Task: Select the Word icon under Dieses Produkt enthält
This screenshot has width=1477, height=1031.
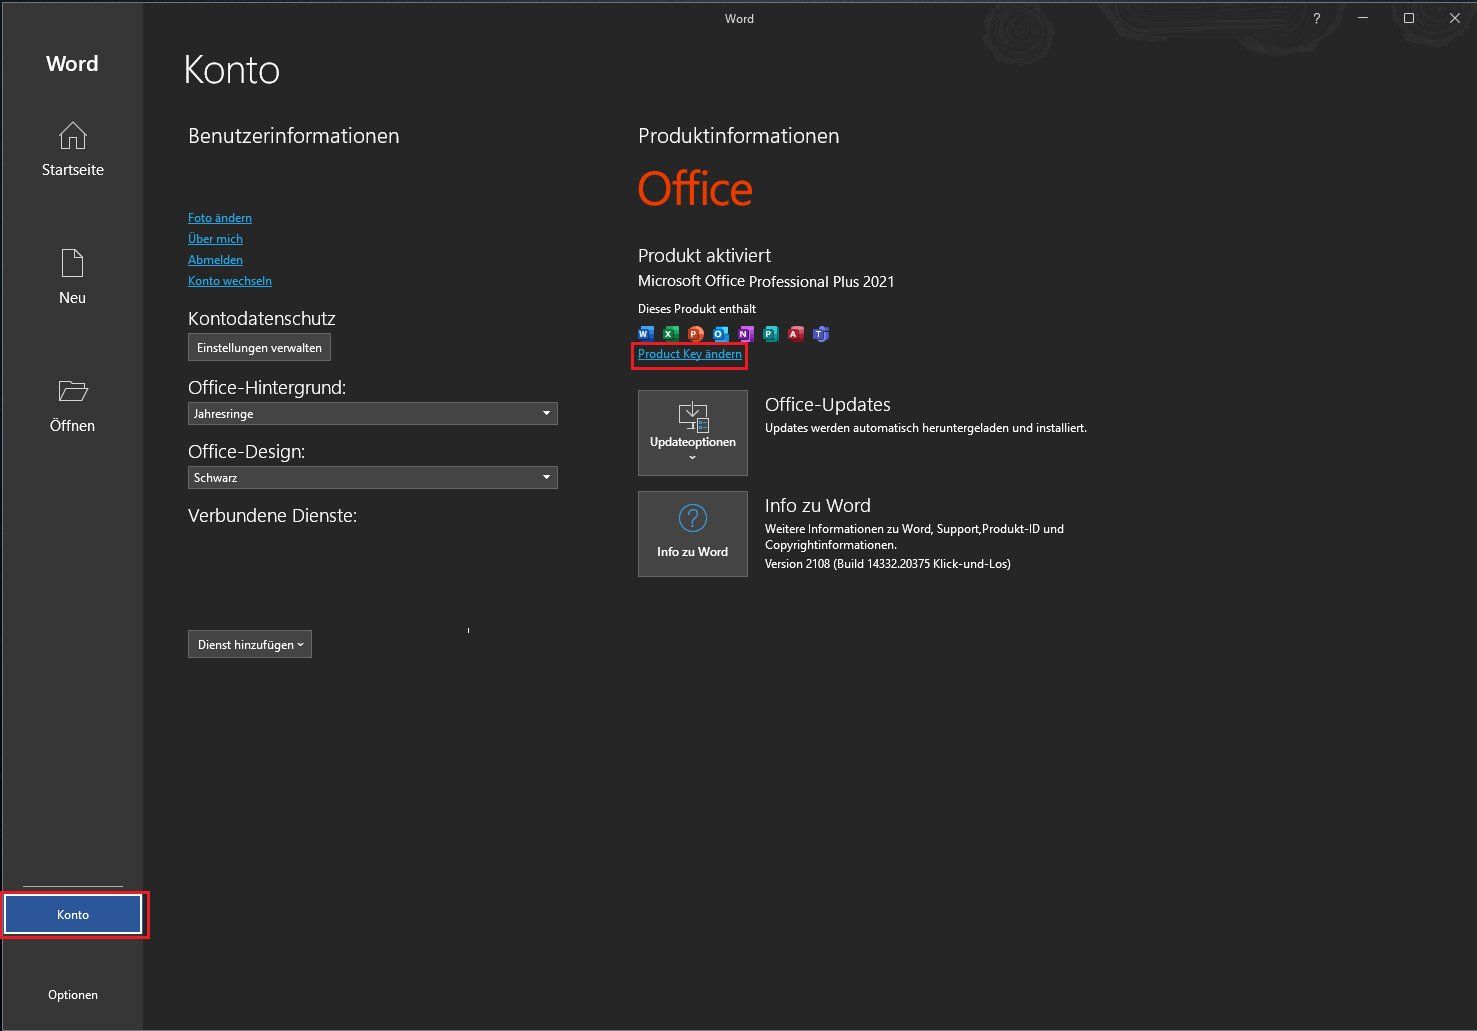Action: coord(645,333)
